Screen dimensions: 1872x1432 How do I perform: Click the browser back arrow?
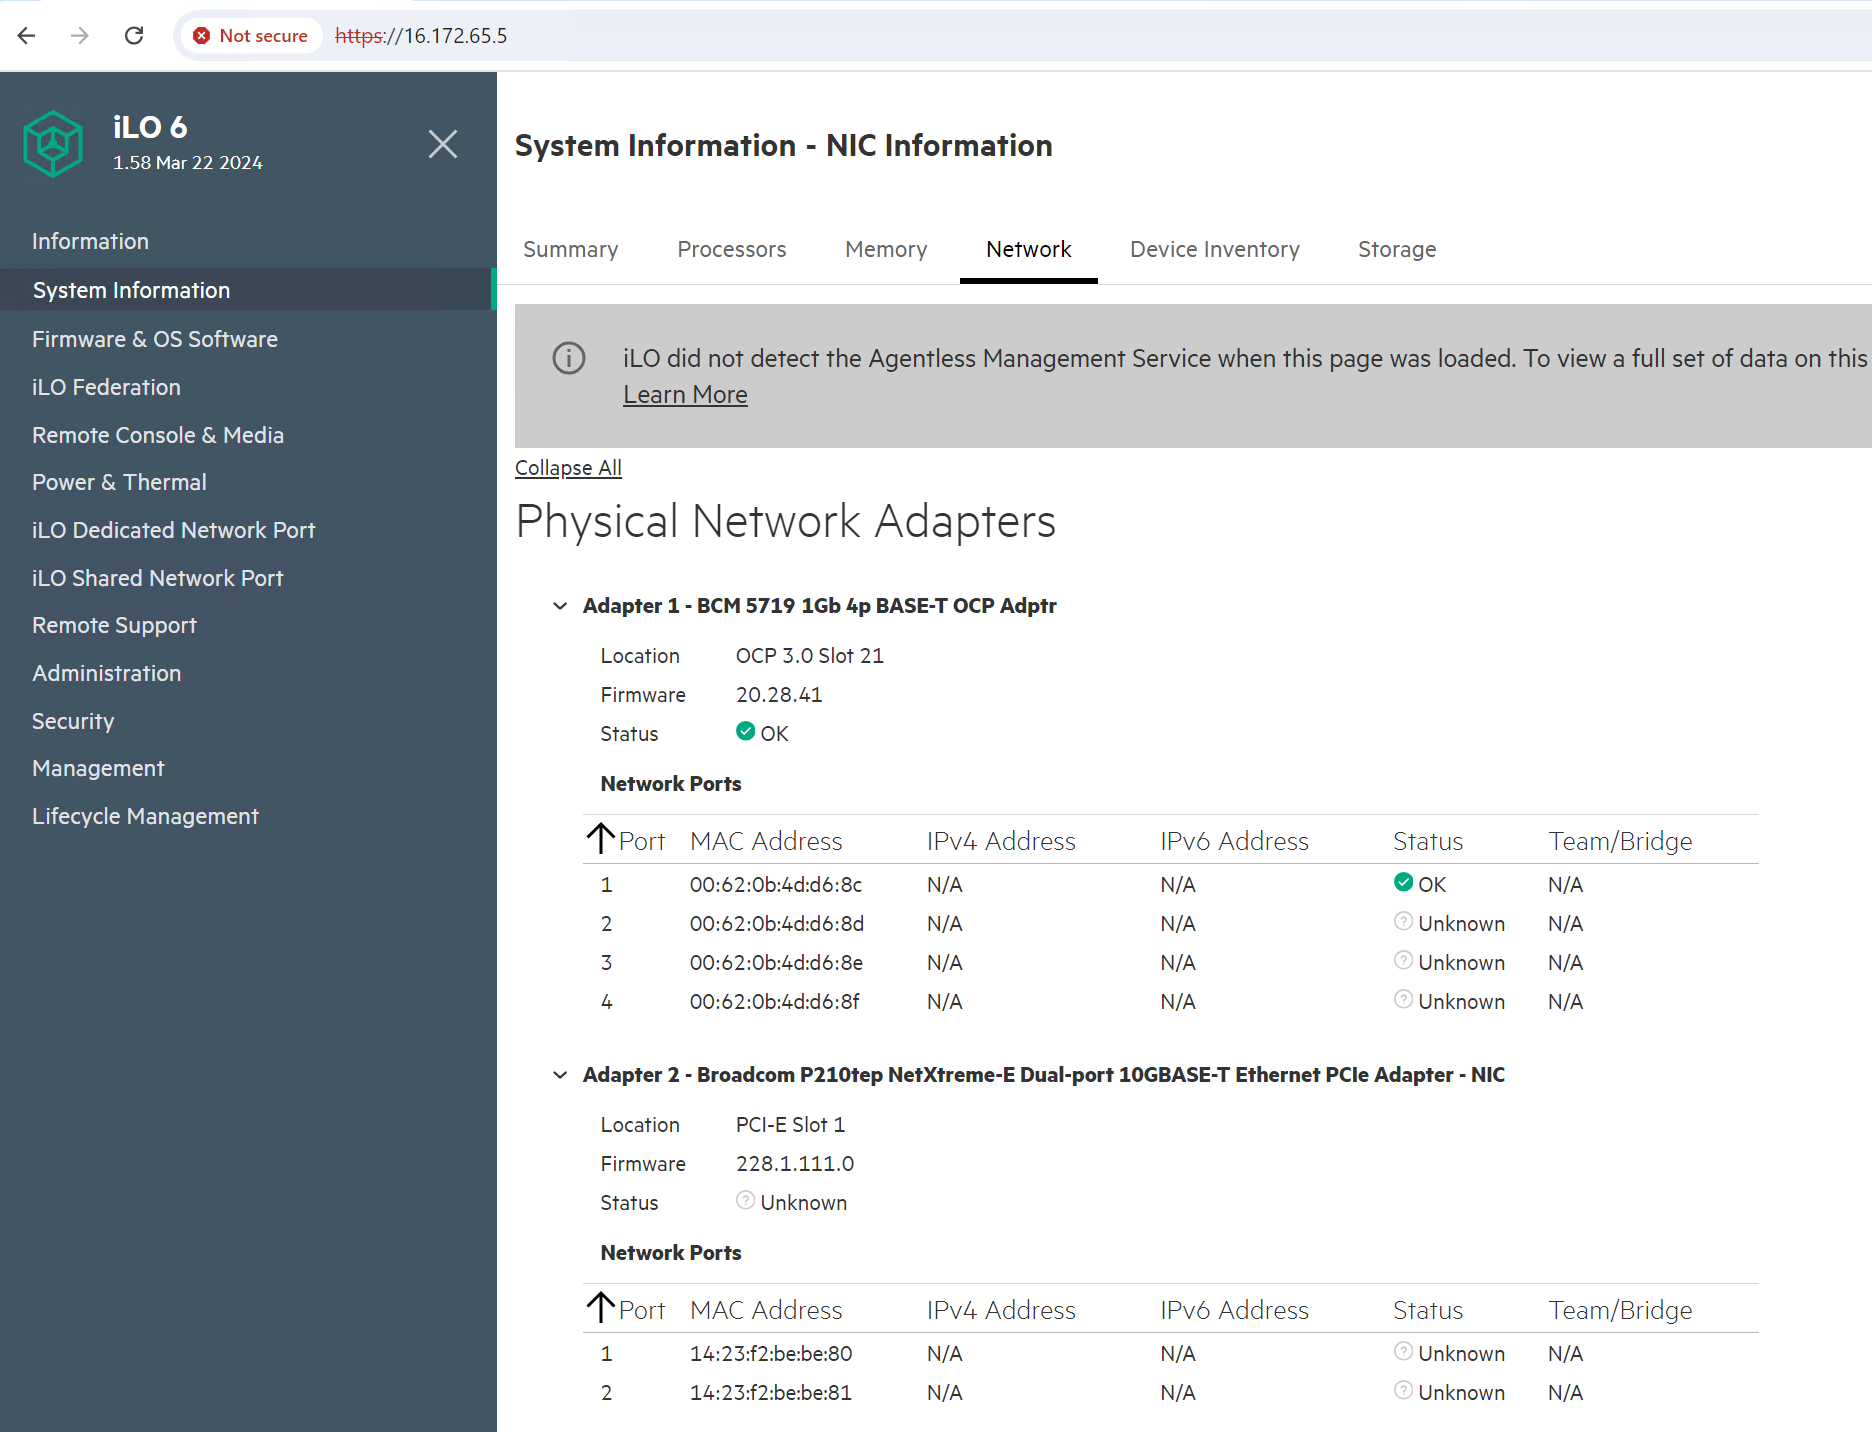[x=27, y=36]
